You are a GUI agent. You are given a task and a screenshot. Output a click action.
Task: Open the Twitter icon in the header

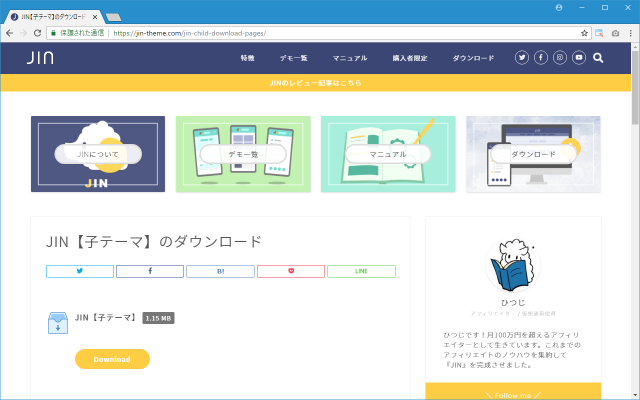click(522, 58)
